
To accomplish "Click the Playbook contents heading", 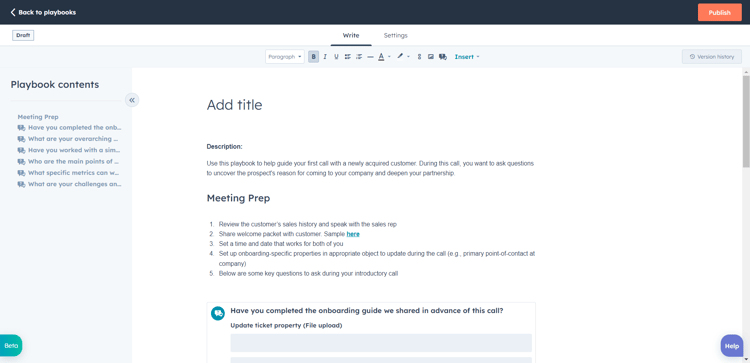I will (55, 85).
